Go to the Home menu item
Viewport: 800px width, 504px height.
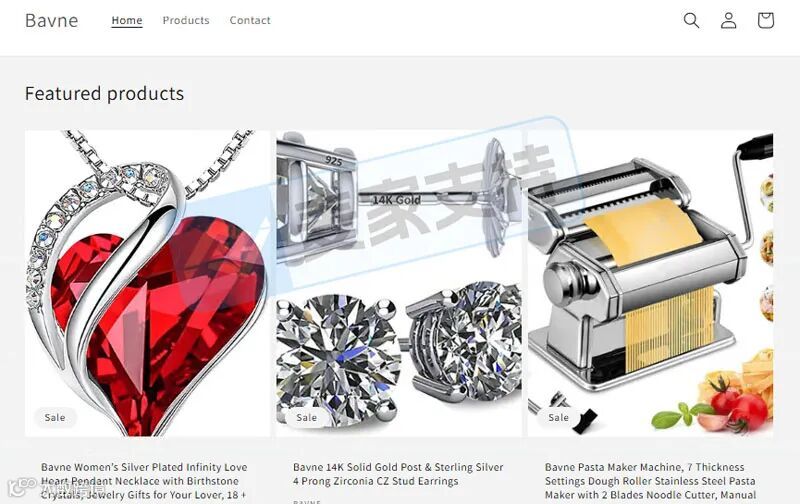[x=127, y=20]
